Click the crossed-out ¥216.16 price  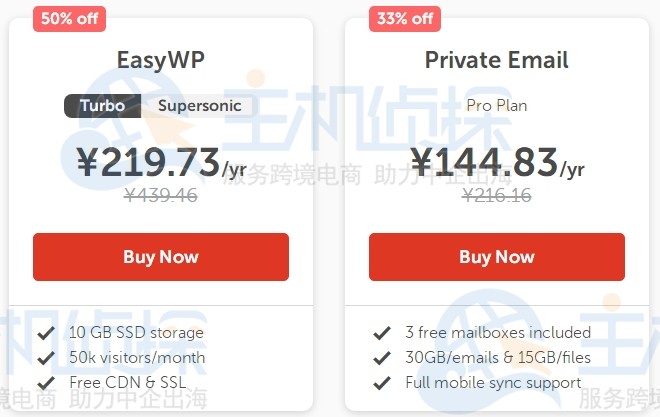[x=497, y=196]
